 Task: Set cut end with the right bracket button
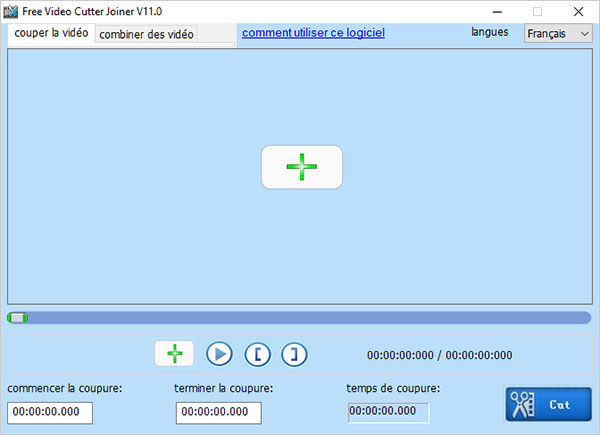(x=294, y=354)
